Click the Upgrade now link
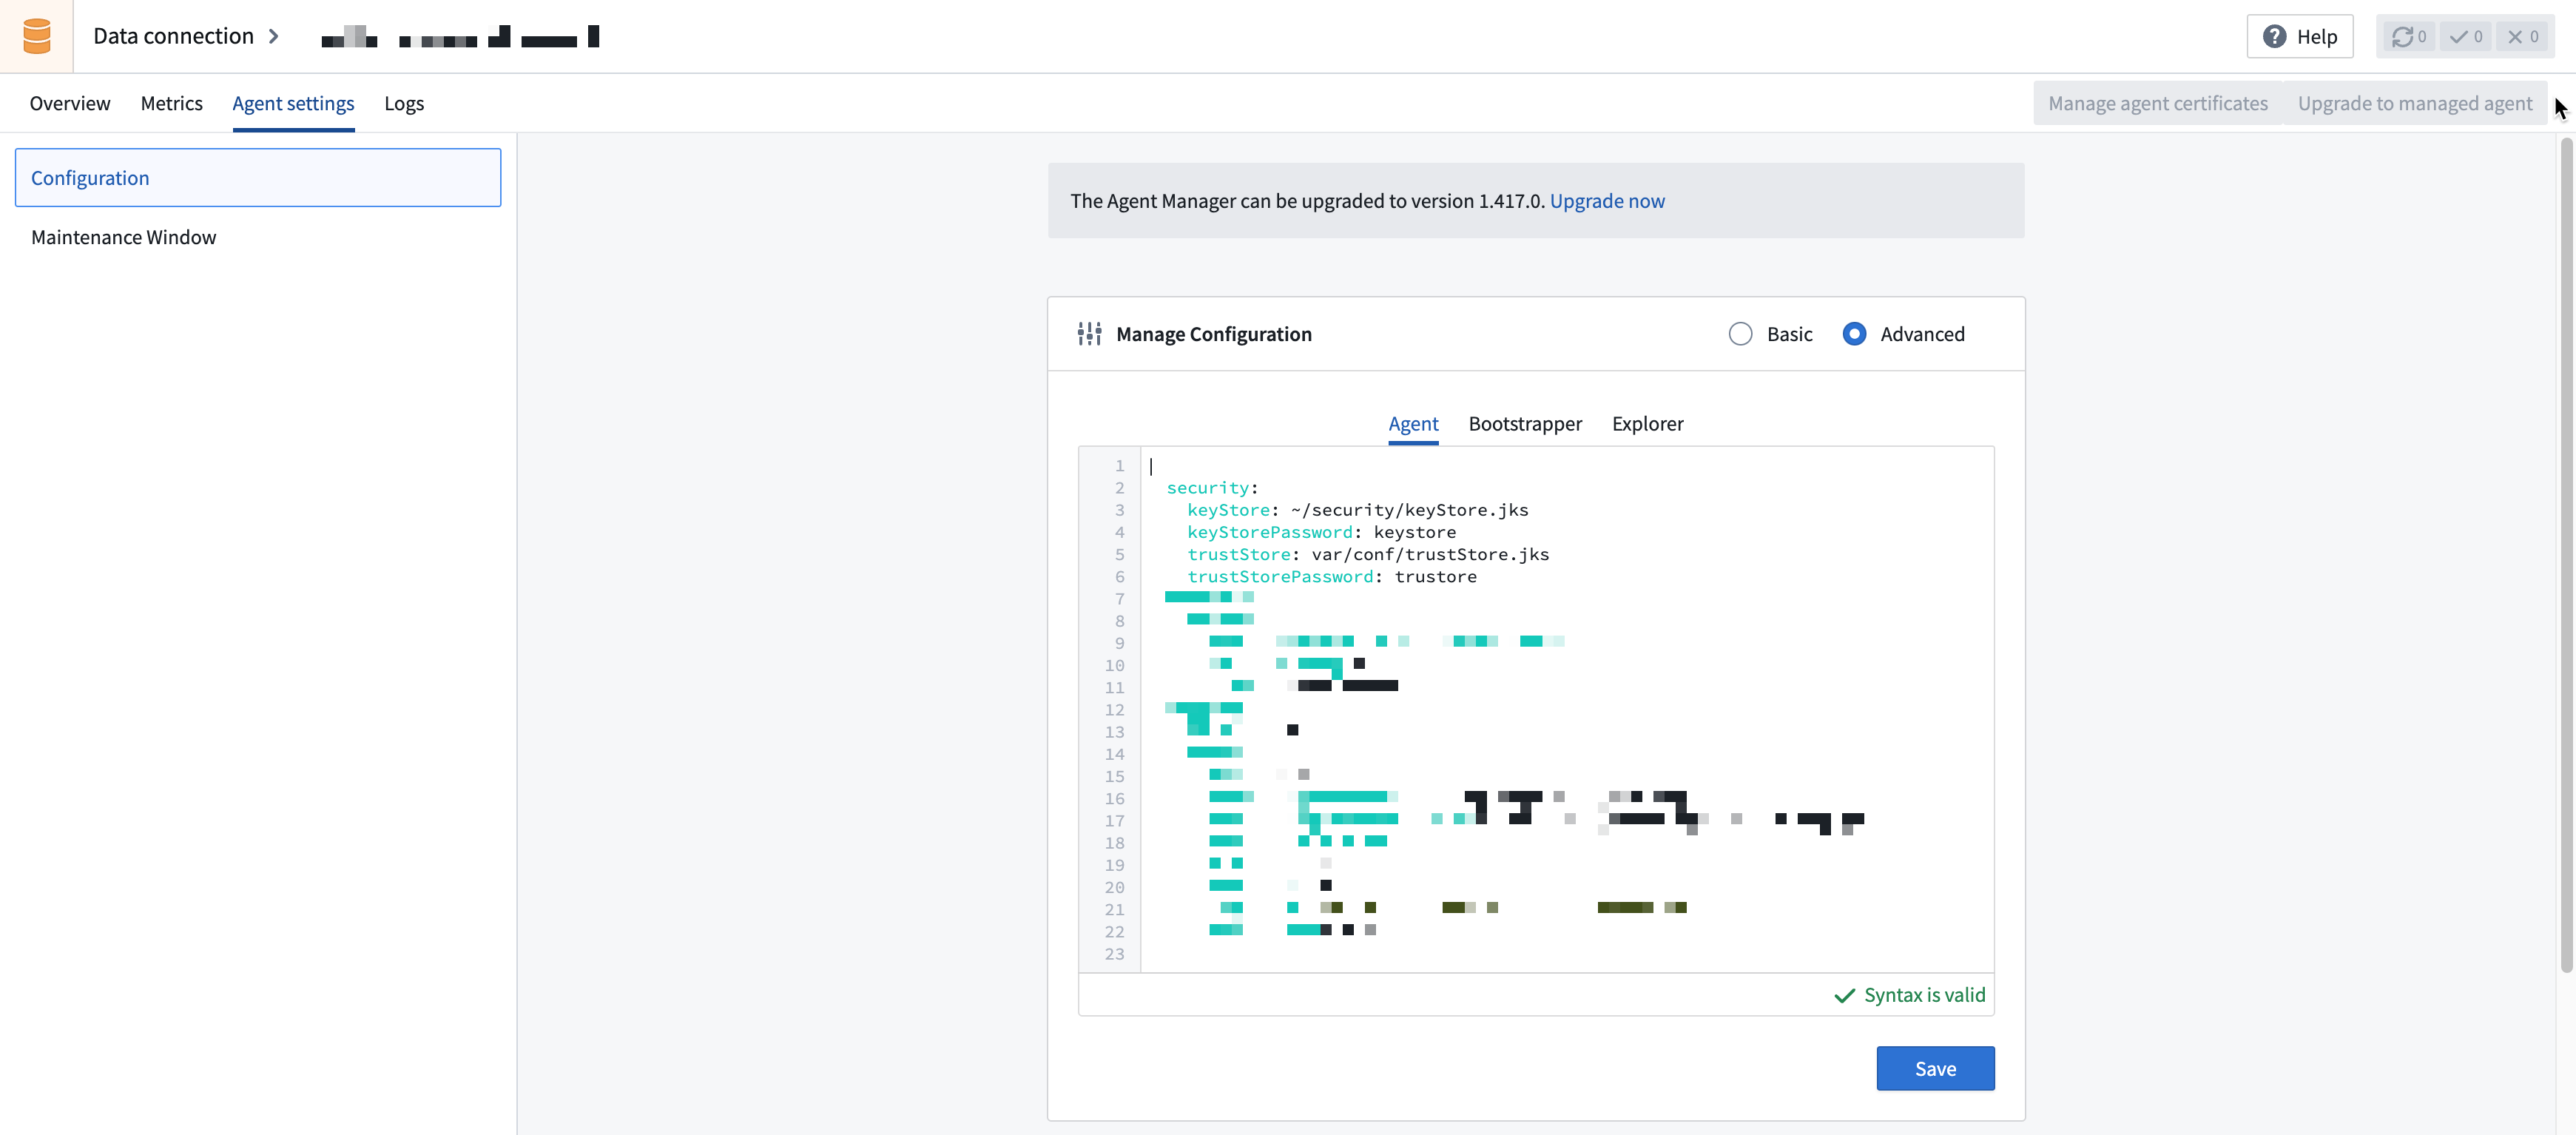The height and width of the screenshot is (1135, 2576). [x=1607, y=201]
